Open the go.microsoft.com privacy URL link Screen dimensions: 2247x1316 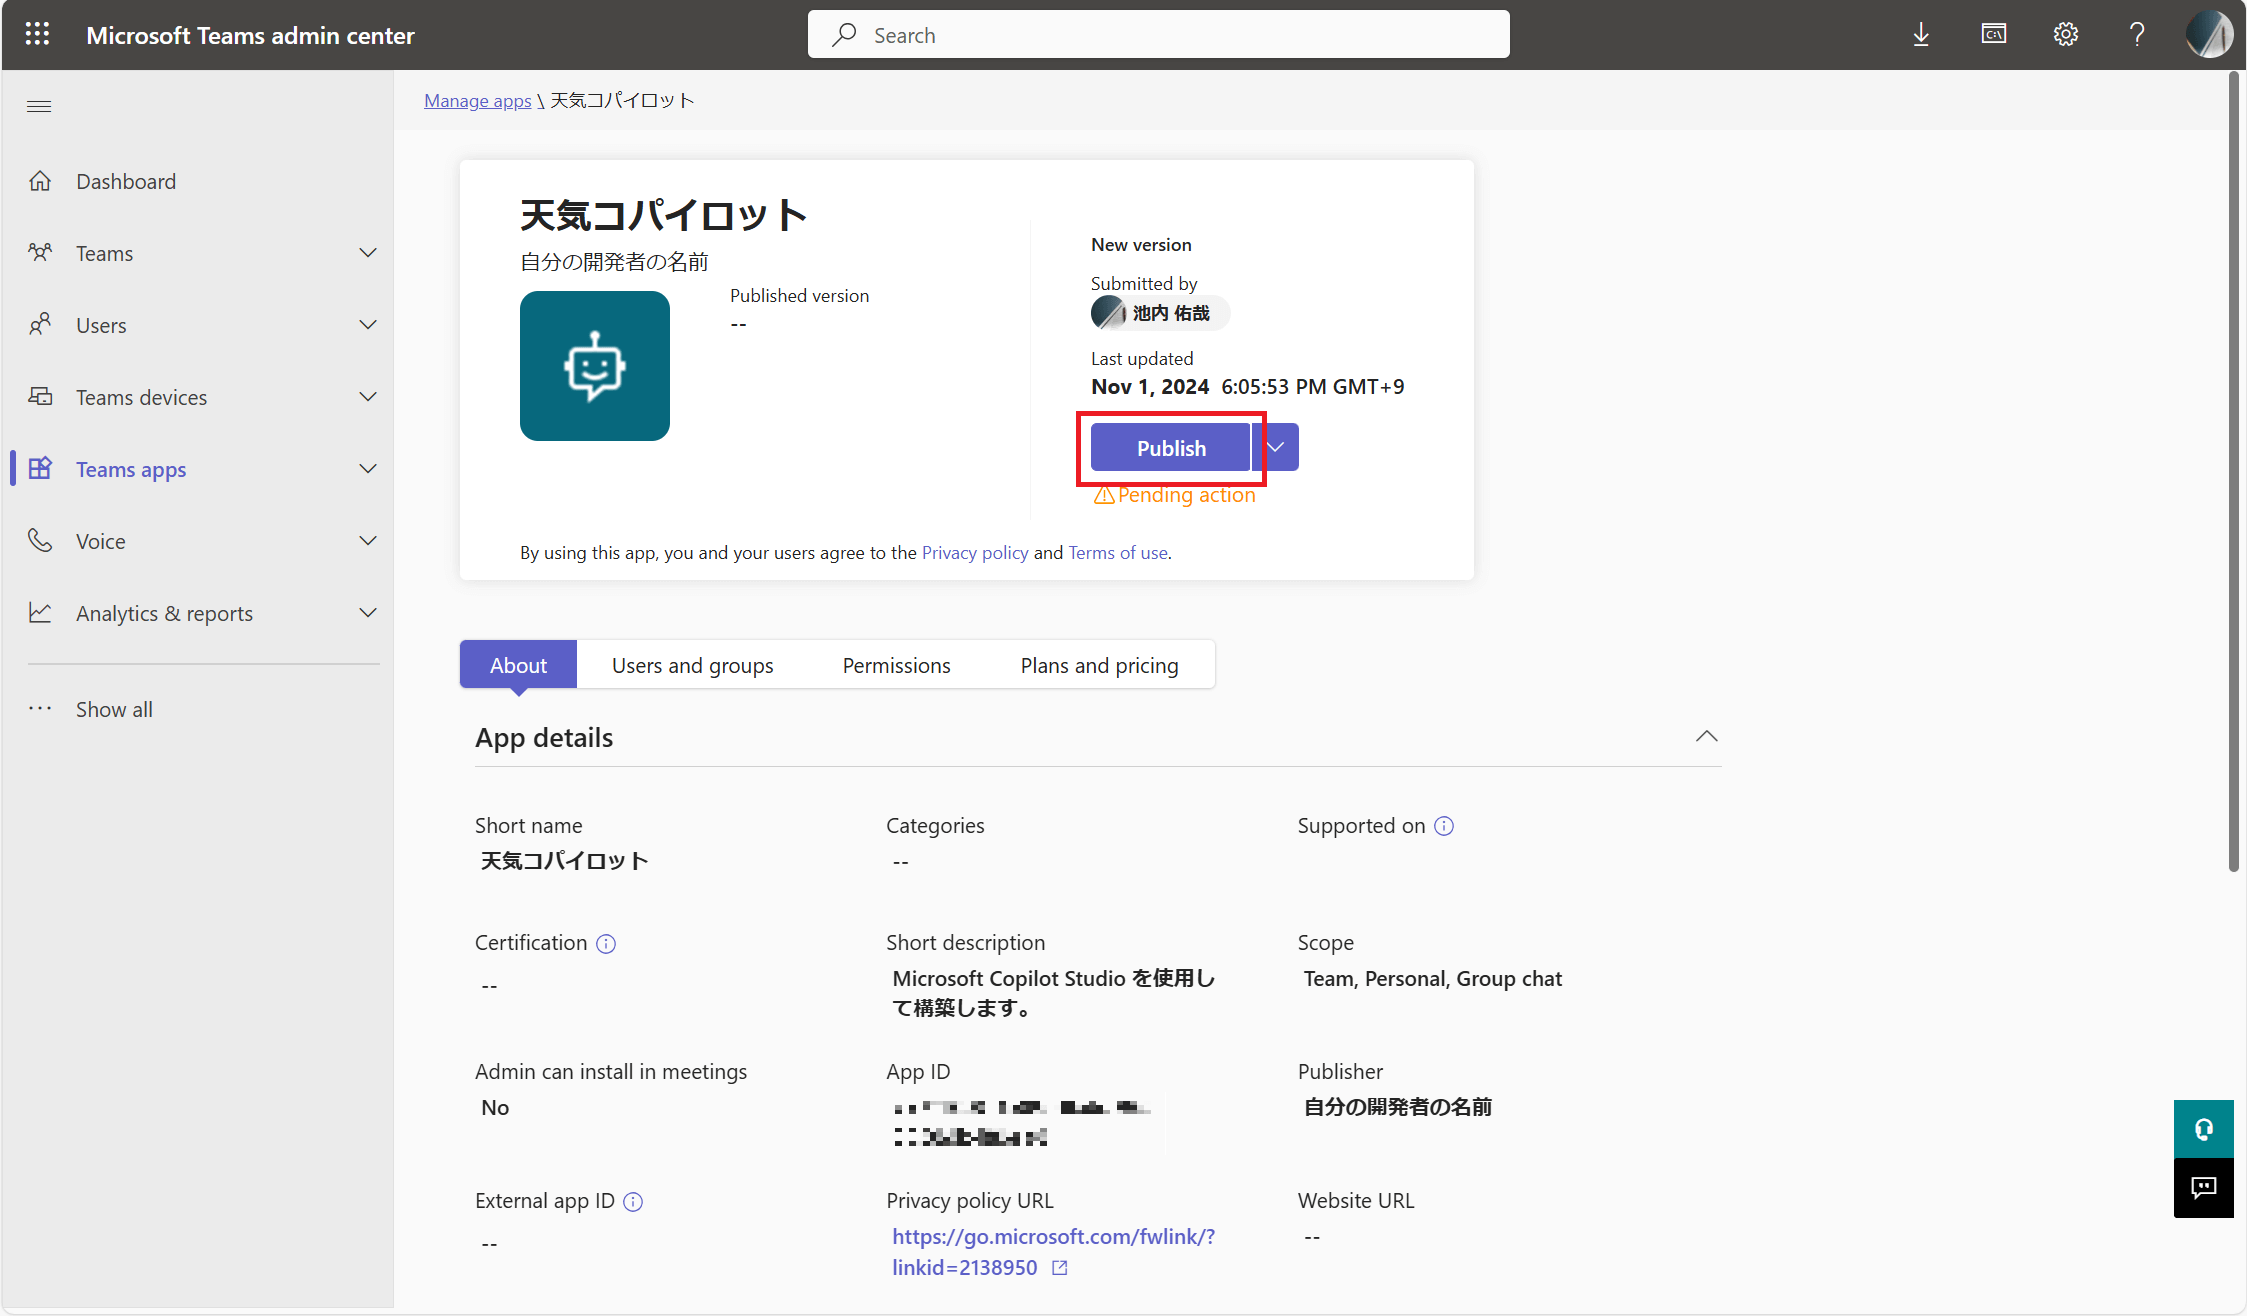pos(1053,1252)
